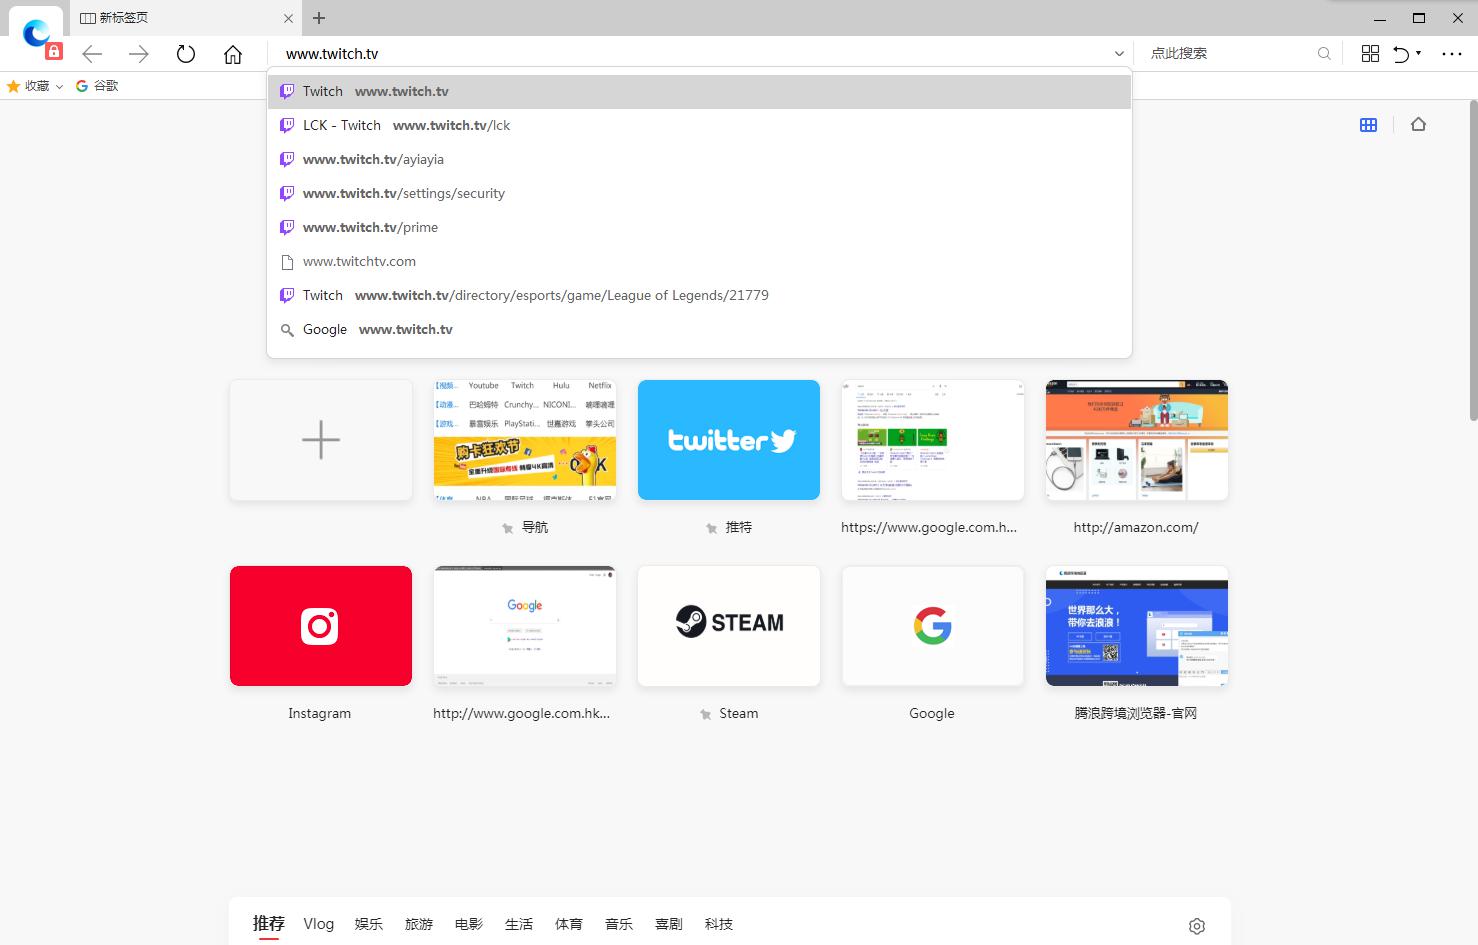
Task: Switch to grid view with the blue grid icon
Action: coord(1368,125)
